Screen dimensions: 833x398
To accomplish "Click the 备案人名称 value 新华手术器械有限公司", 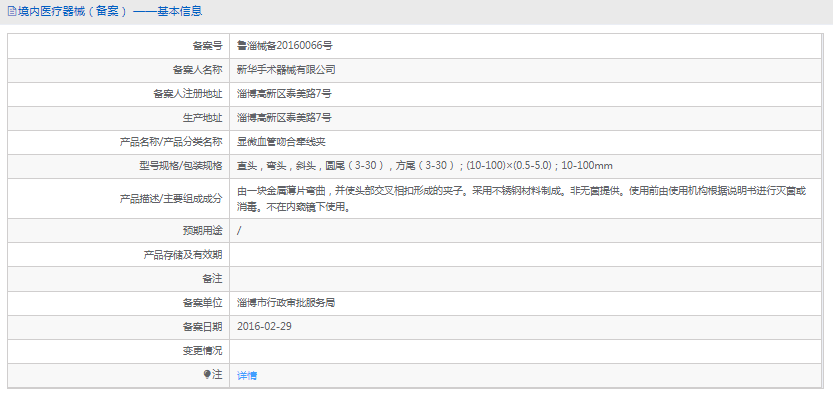I will (286, 70).
